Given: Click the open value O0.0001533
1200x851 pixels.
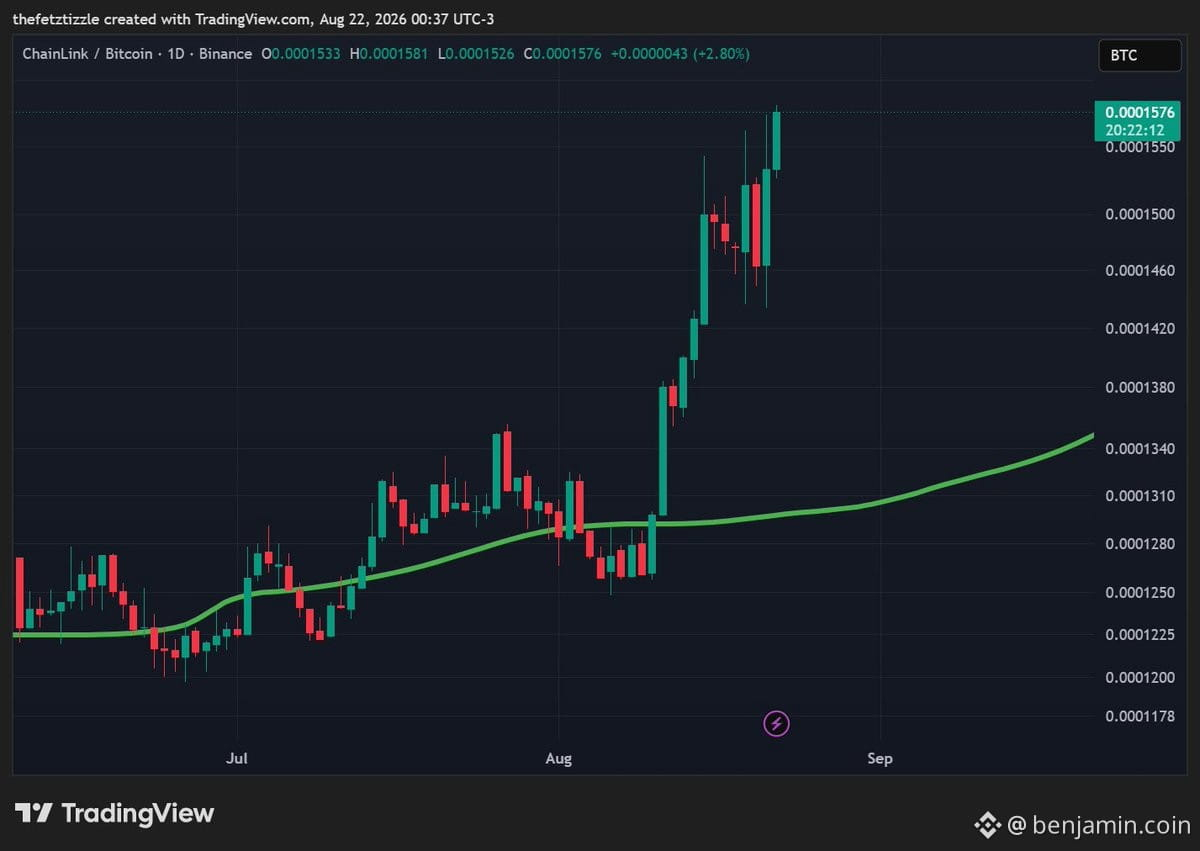Looking at the screenshot, I should click(301, 54).
